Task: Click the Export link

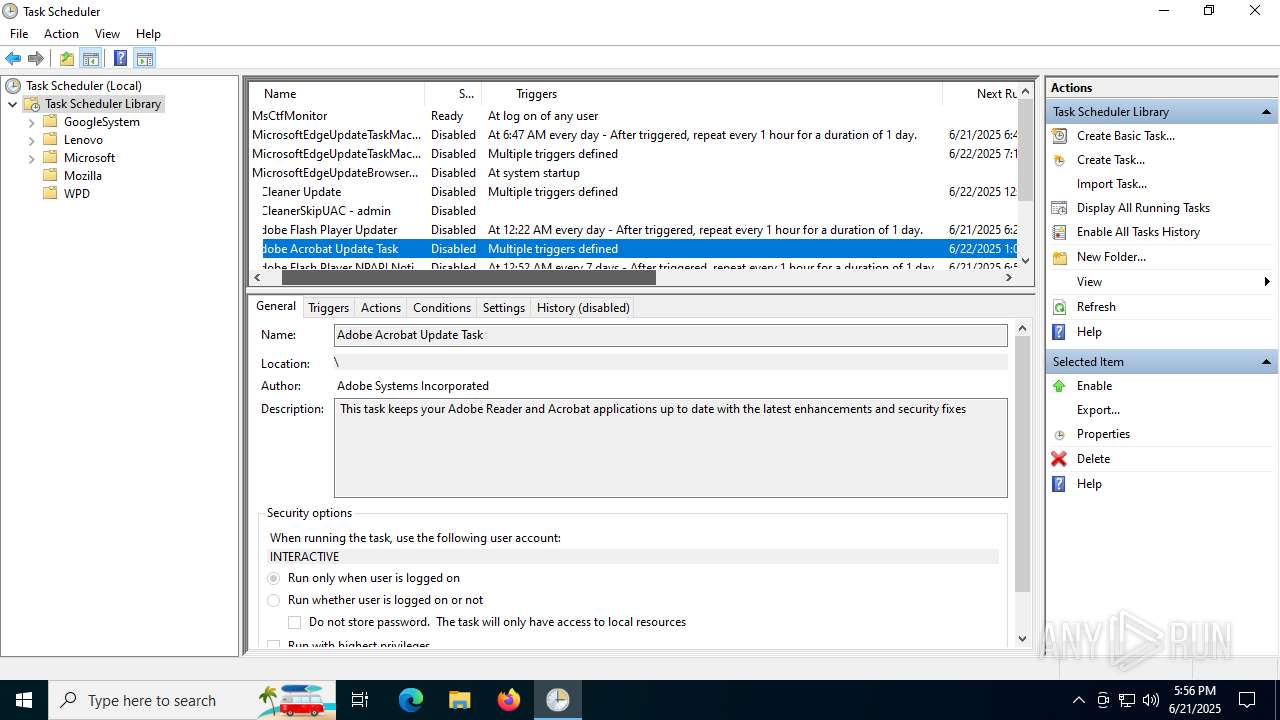Action: [1098, 410]
